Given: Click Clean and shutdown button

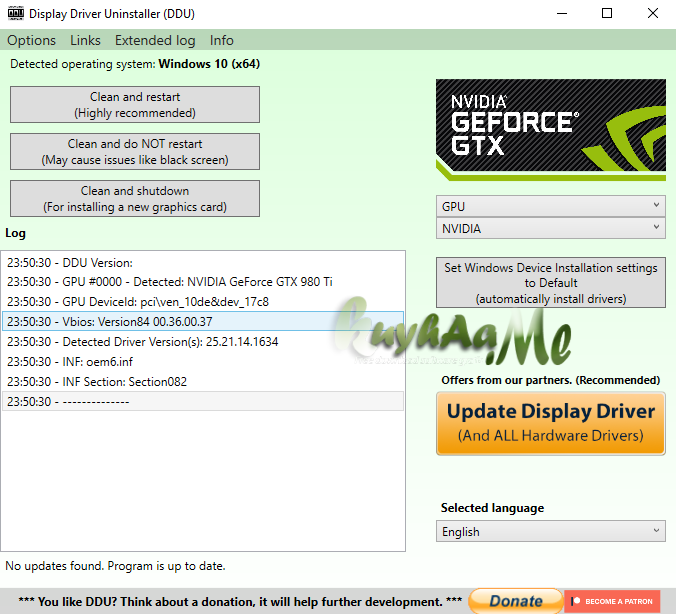Looking at the screenshot, I should point(135,198).
